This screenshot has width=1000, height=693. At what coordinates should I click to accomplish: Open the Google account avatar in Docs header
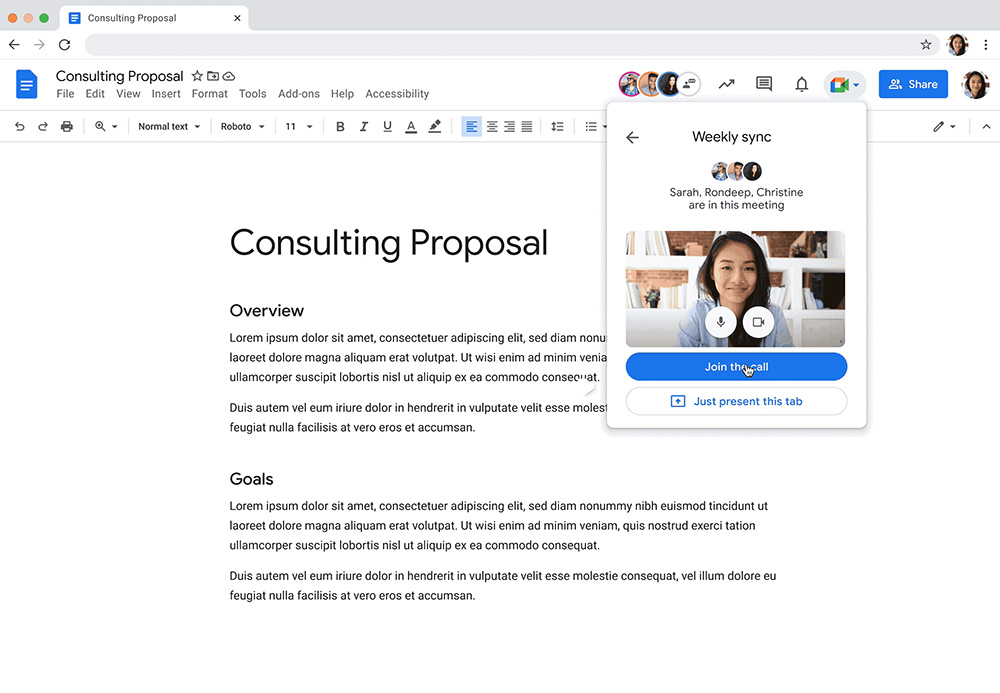[976, 84]
